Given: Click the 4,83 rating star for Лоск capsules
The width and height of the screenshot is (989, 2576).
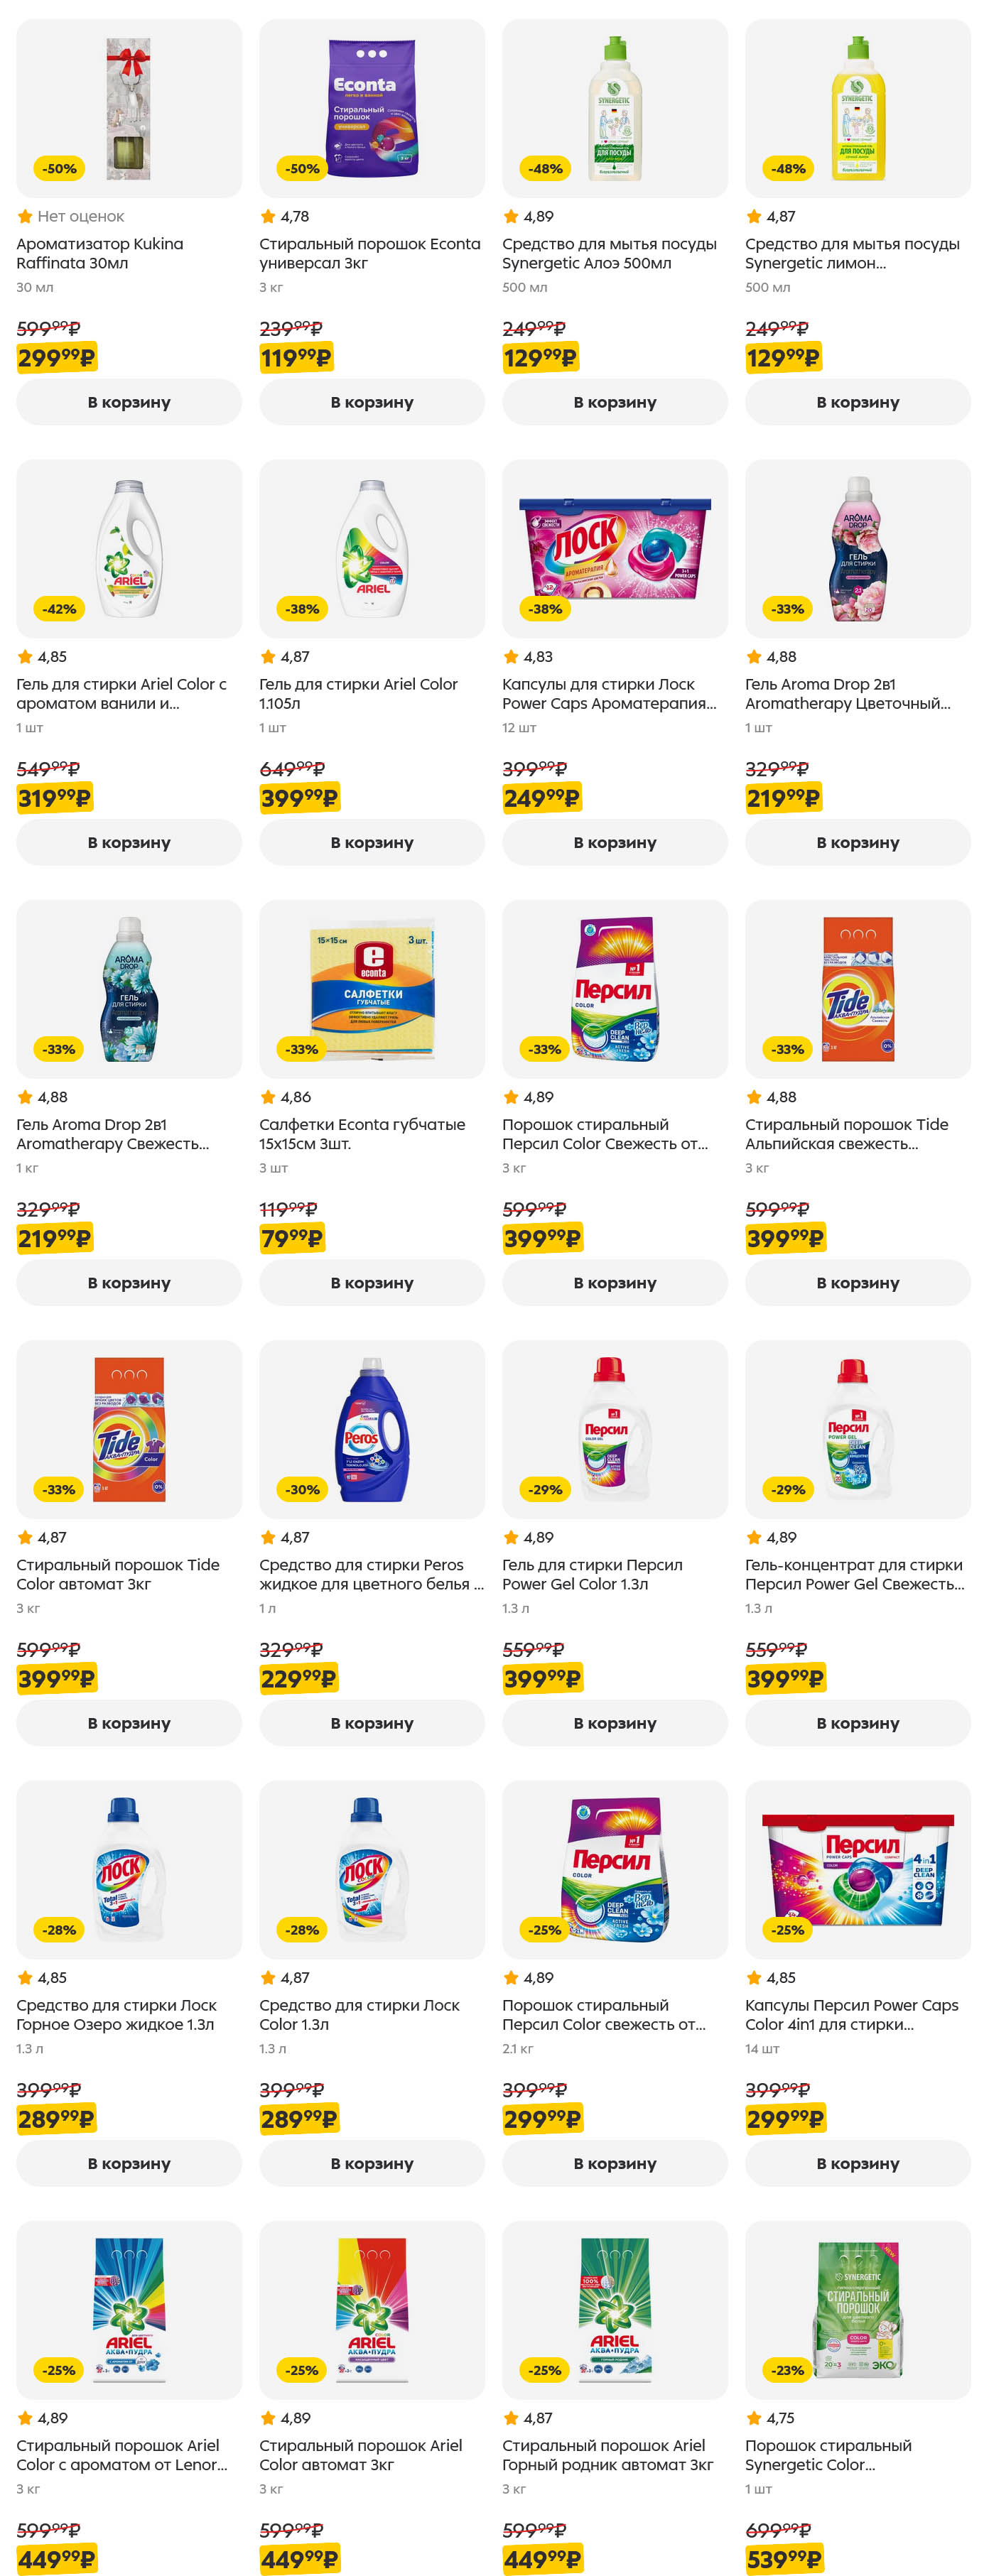Looking at the screenshot, I should click(511, 657).
